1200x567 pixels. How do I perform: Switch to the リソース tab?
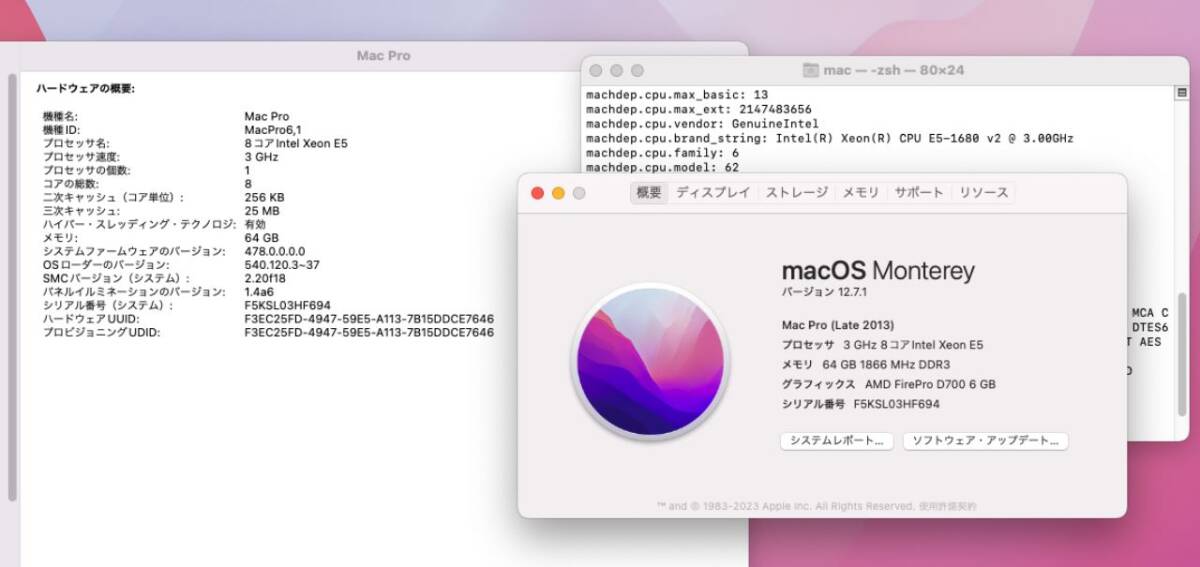[x=983, y=193]
